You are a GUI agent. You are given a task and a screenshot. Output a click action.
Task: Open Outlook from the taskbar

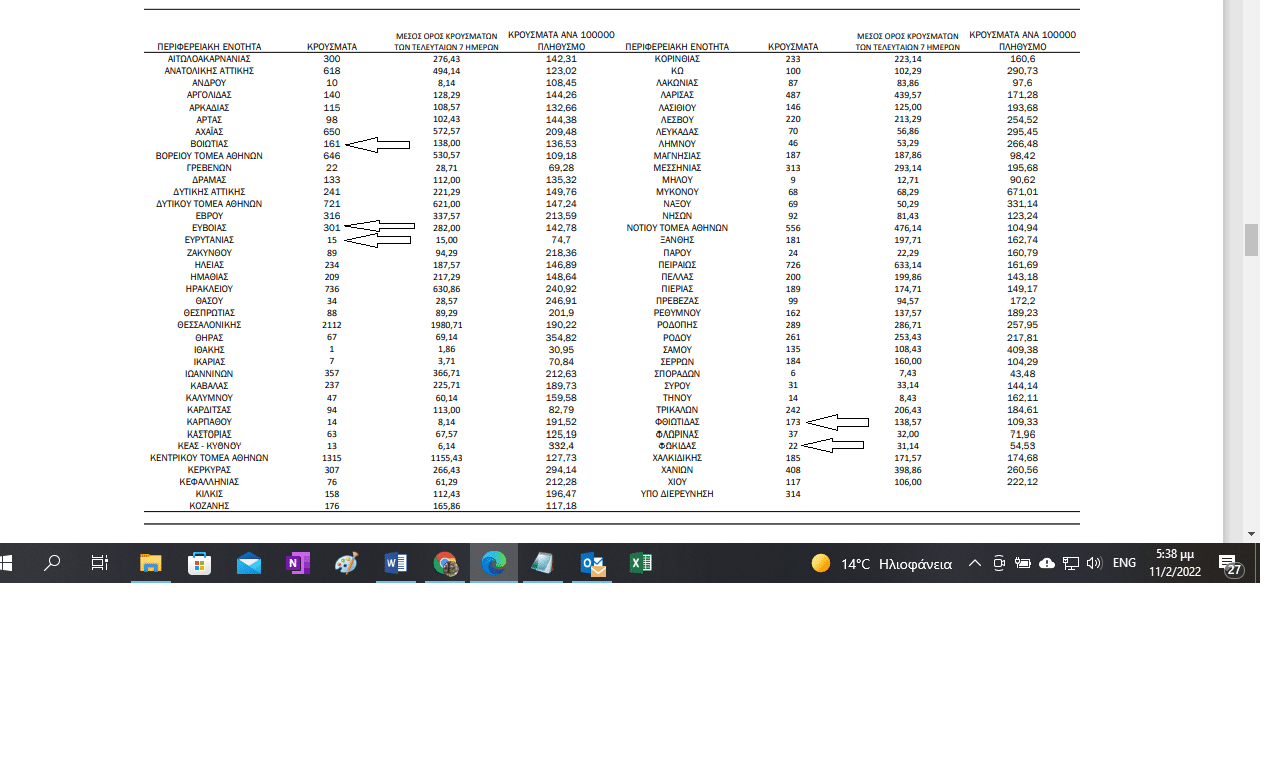click(x=592, y=564)
